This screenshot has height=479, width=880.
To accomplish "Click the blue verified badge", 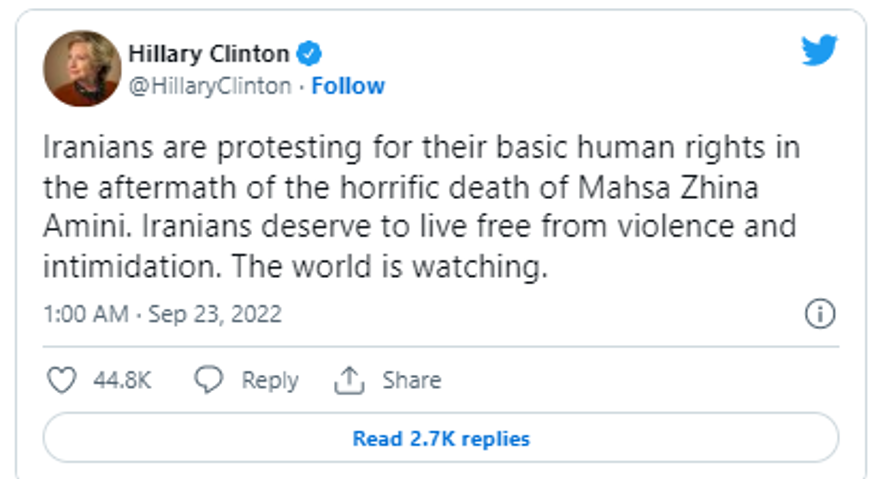I will tap(311, 53).
